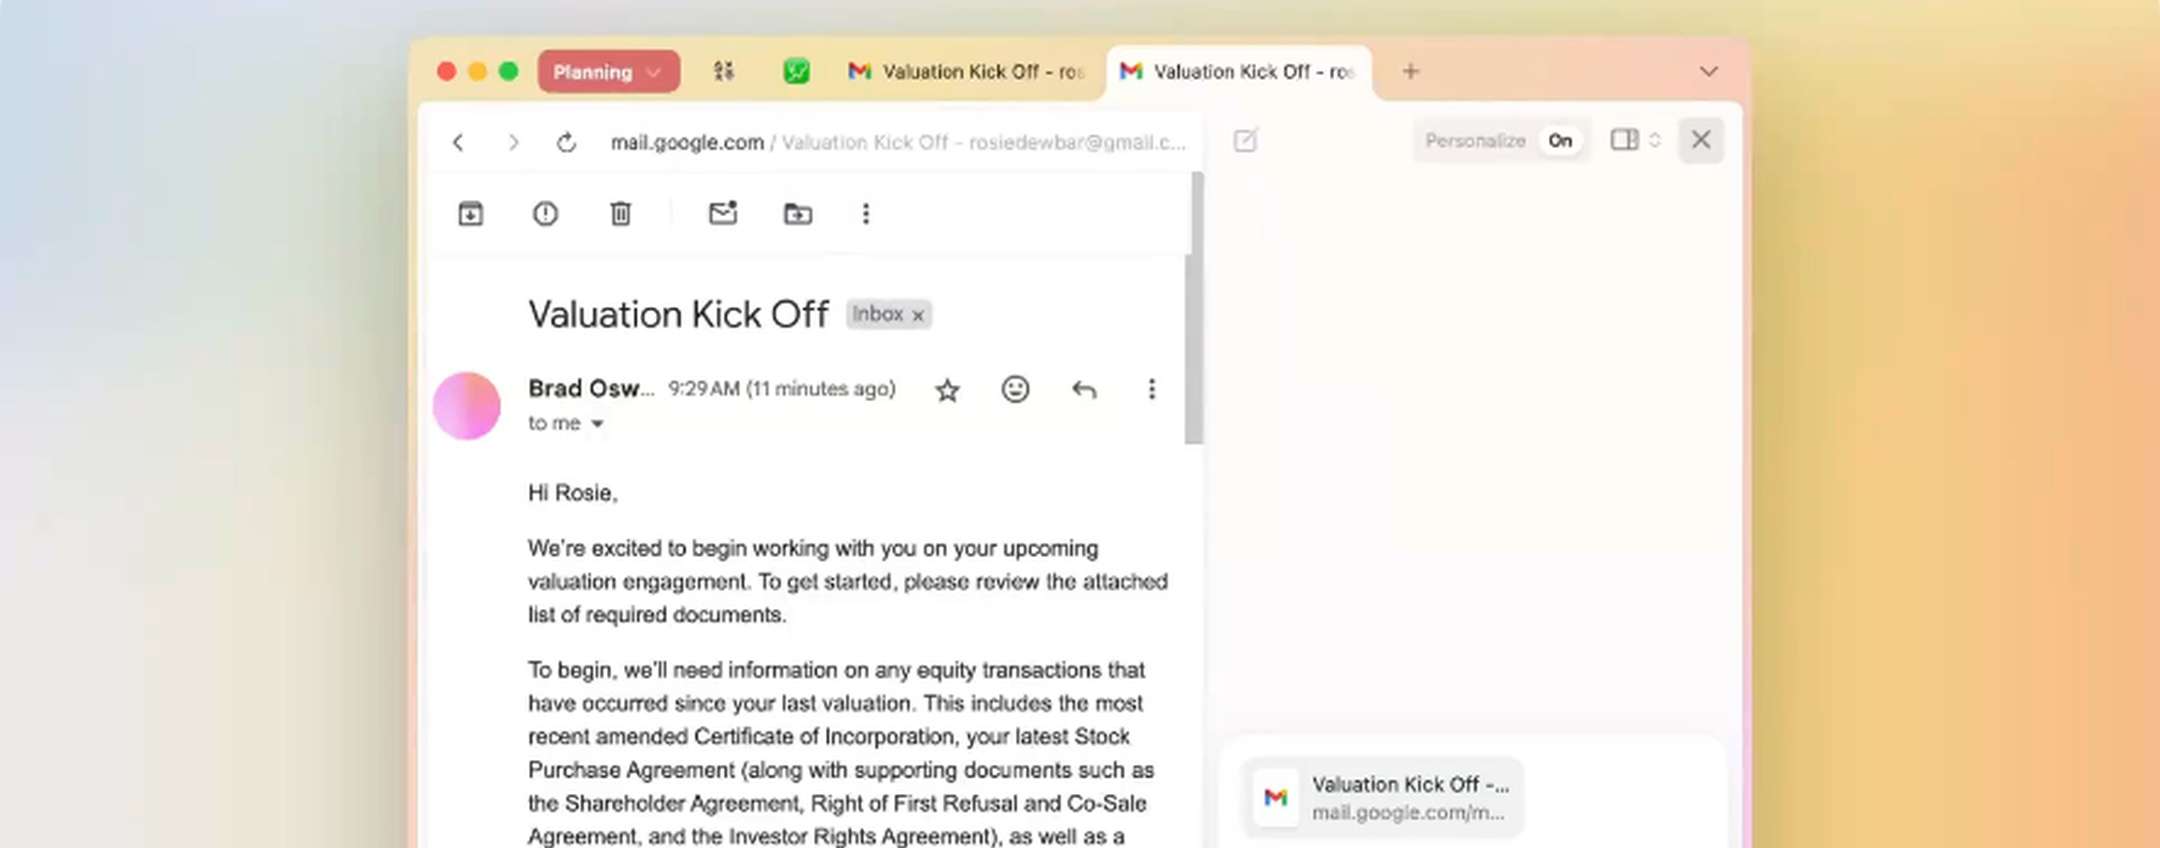Go back with the browser back arrow
Image resolution: width=2160 pixels, height=848 pixels.
[x=458, y=142]
